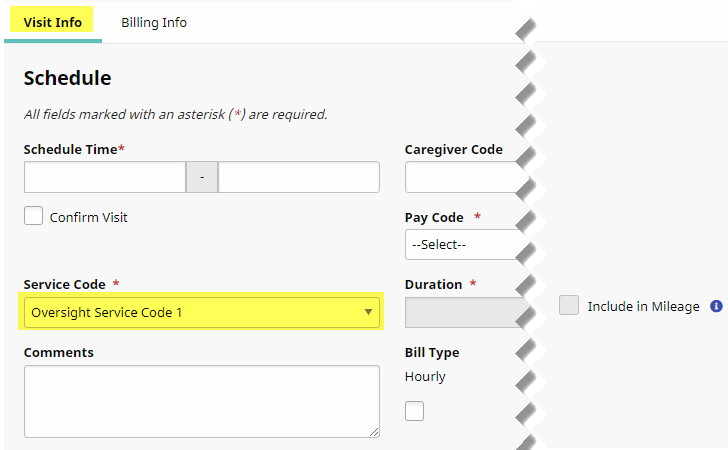The height and width of the screenshot is (450, 728).
Task: Expand the Oversight Service Code 1 dropdown
Action: (x=202, y=313)
